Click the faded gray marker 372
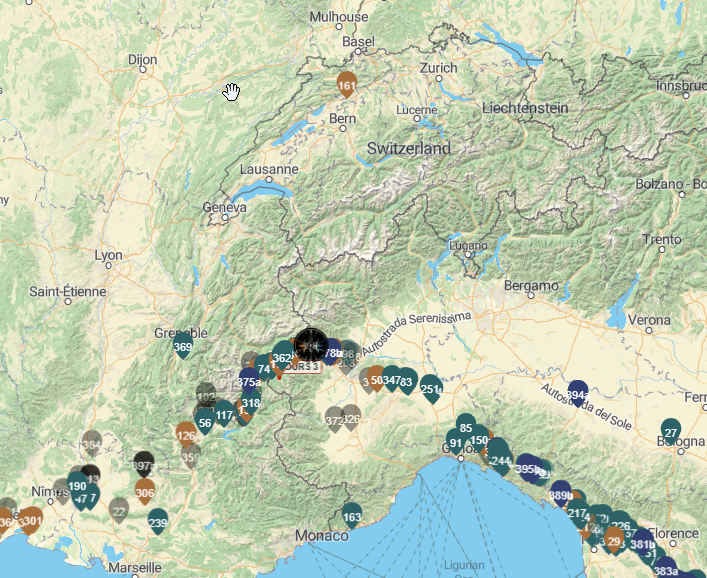This screenshot has width=707, height=578. click(335, 420)
